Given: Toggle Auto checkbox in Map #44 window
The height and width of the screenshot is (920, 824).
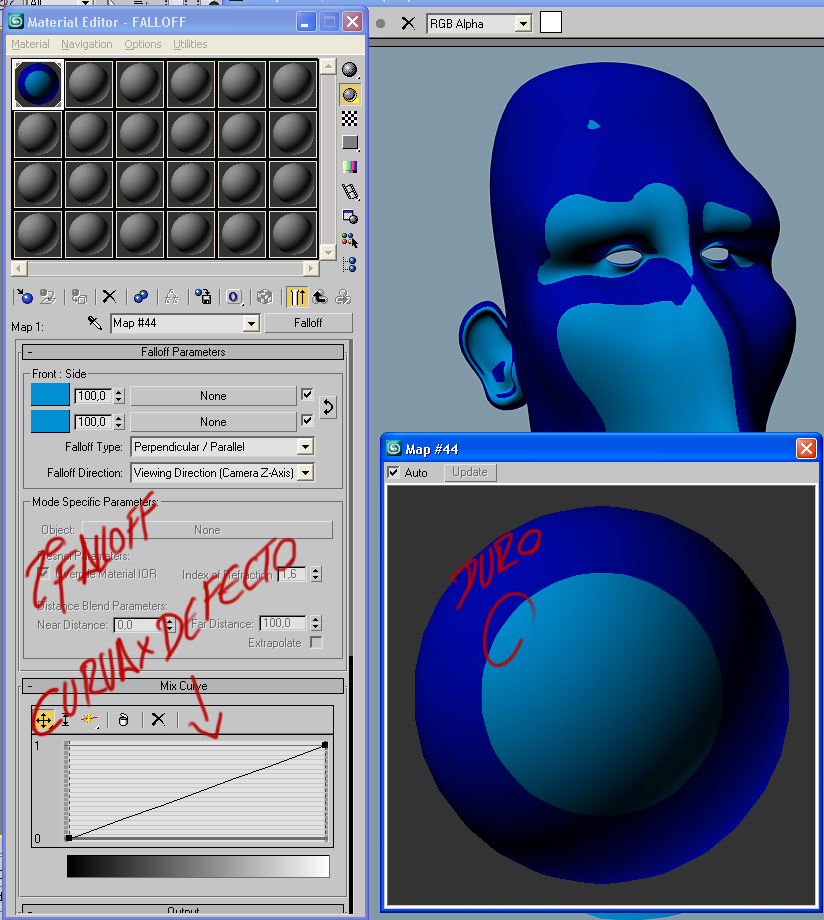Looking at the screenshot, I should point(393,472).
